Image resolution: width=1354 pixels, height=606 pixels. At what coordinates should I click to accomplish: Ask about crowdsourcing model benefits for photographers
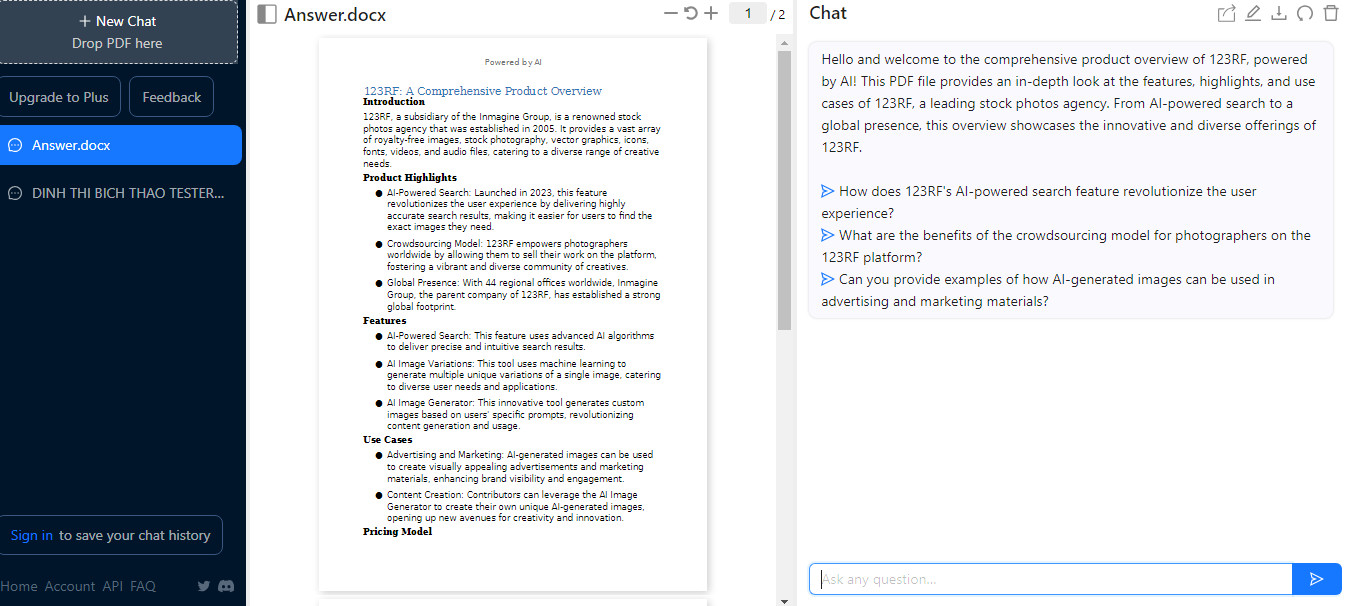point(1066,246)
